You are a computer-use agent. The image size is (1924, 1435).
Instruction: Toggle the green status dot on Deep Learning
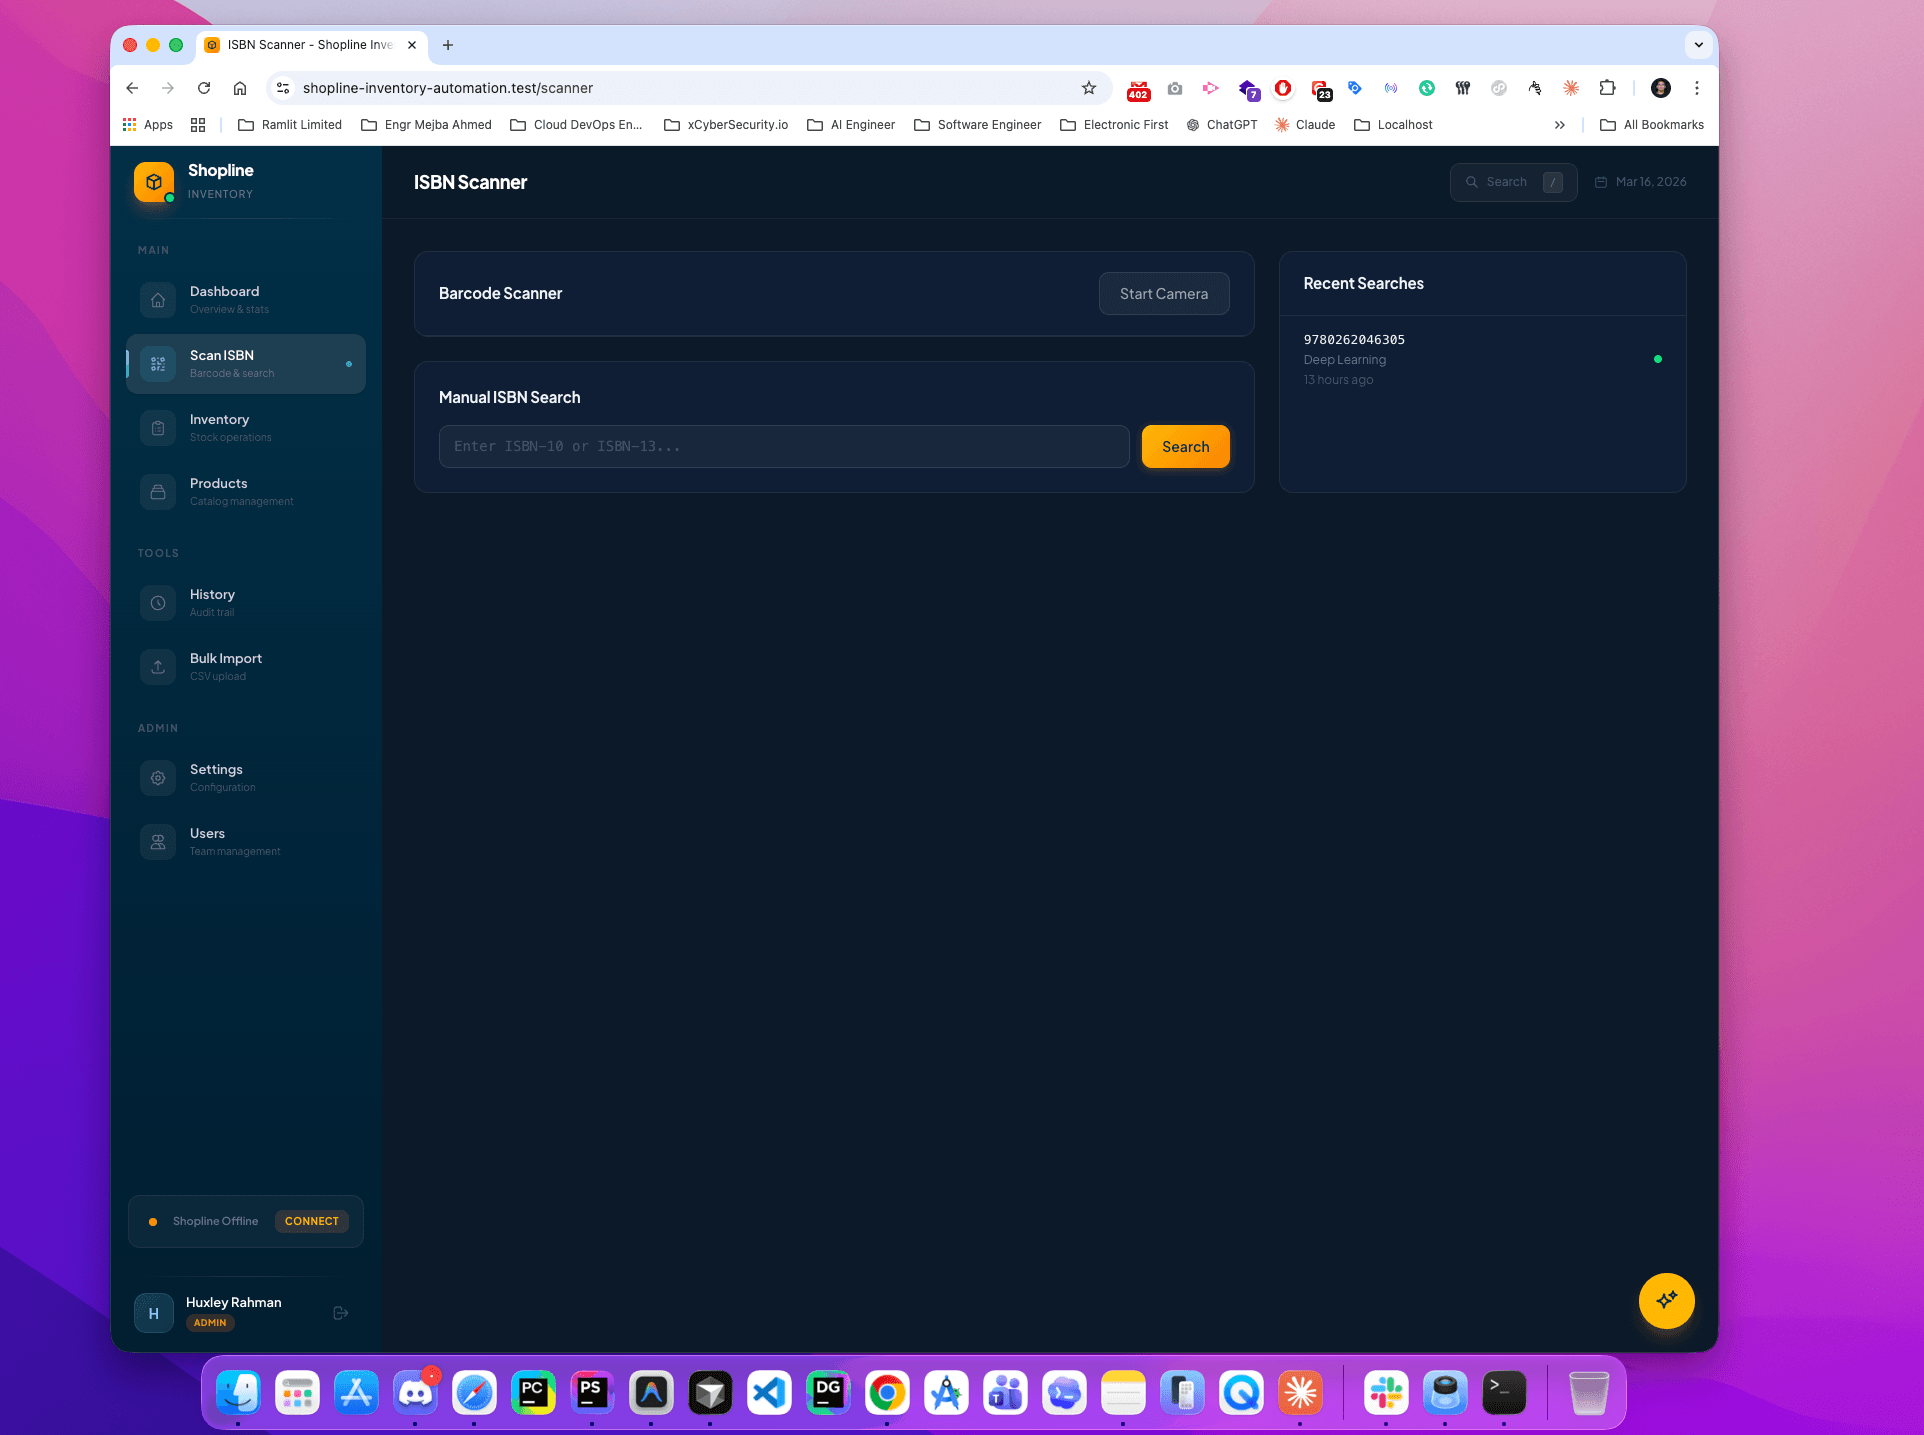pyautogui.click(x=1658, y=358)
